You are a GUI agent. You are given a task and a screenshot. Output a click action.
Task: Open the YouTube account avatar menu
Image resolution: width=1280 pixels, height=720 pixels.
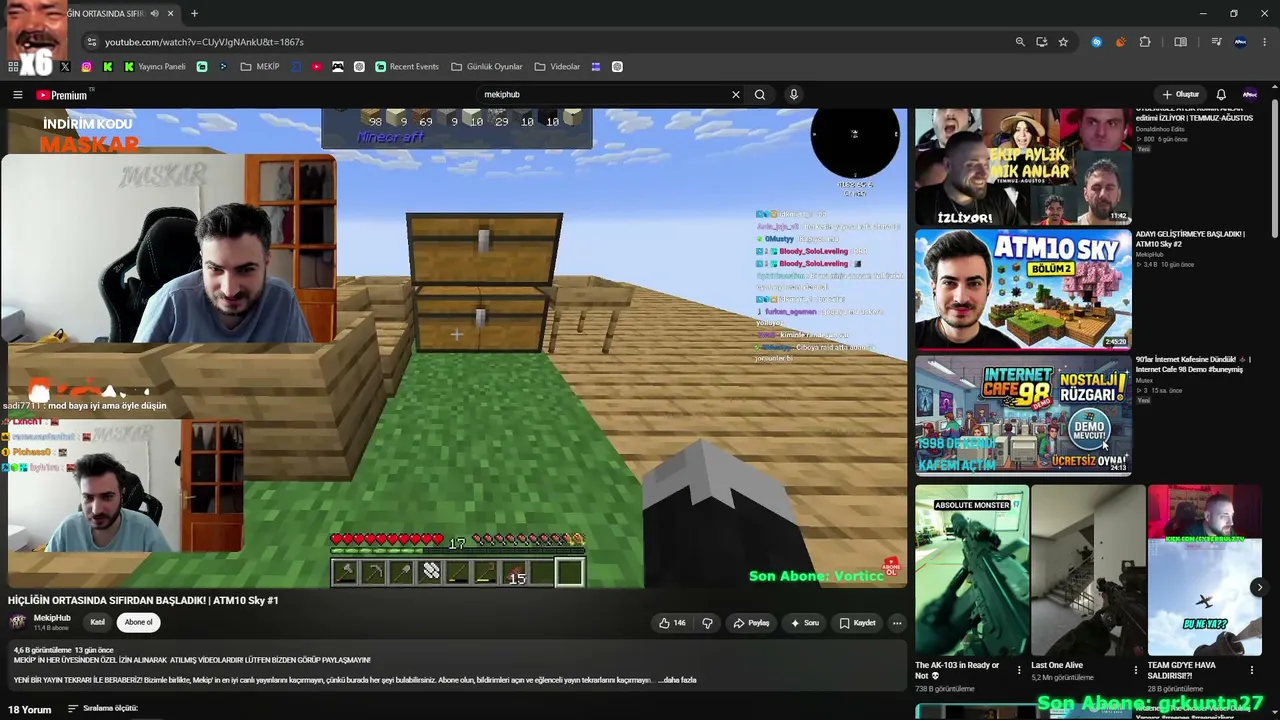[x=1250, y=95]
